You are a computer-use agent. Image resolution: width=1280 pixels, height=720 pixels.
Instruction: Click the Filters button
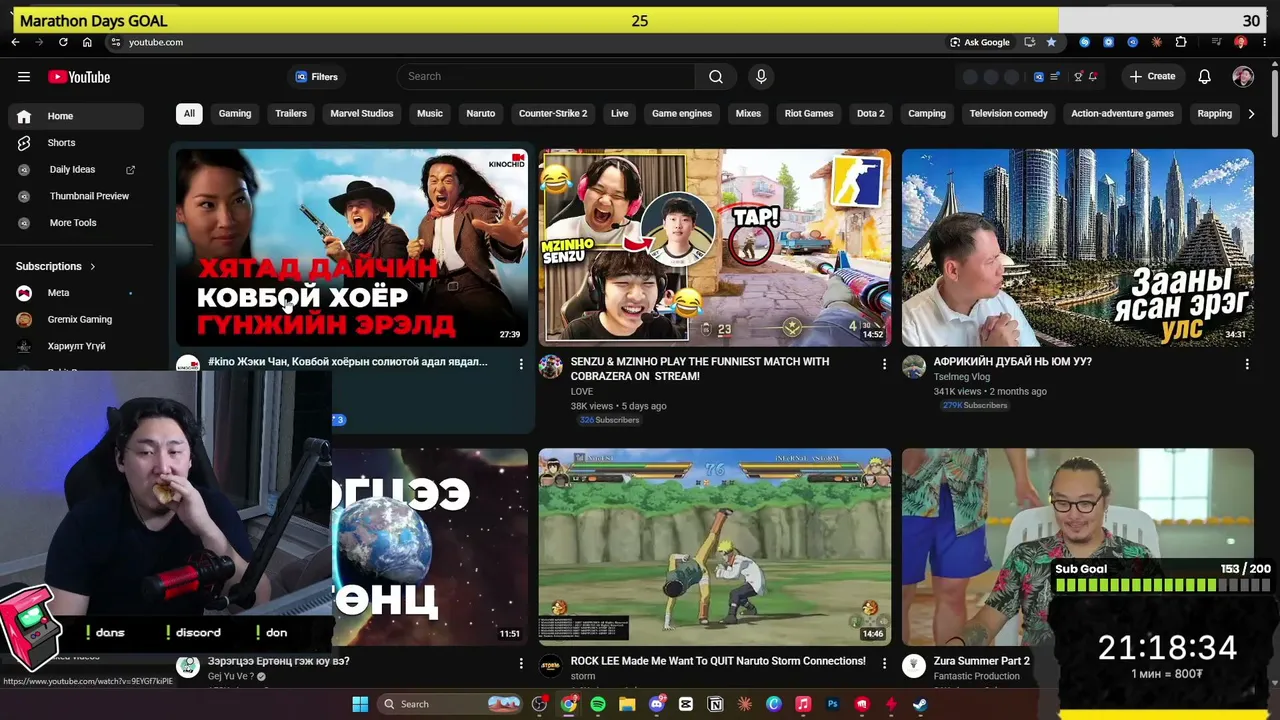coord(317,77)
